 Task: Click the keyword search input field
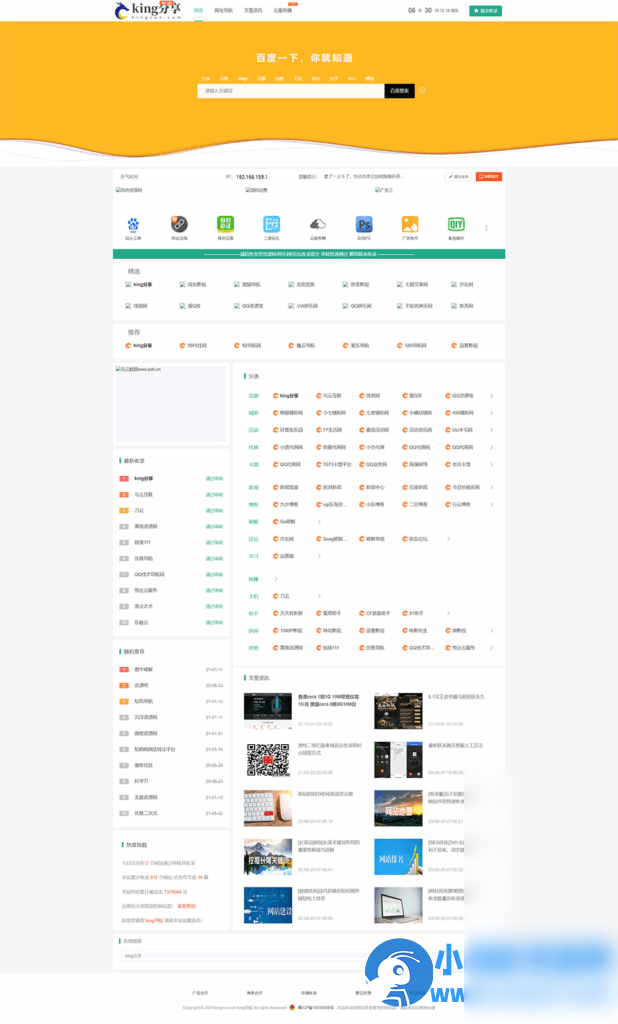click(x=291, y=91)
